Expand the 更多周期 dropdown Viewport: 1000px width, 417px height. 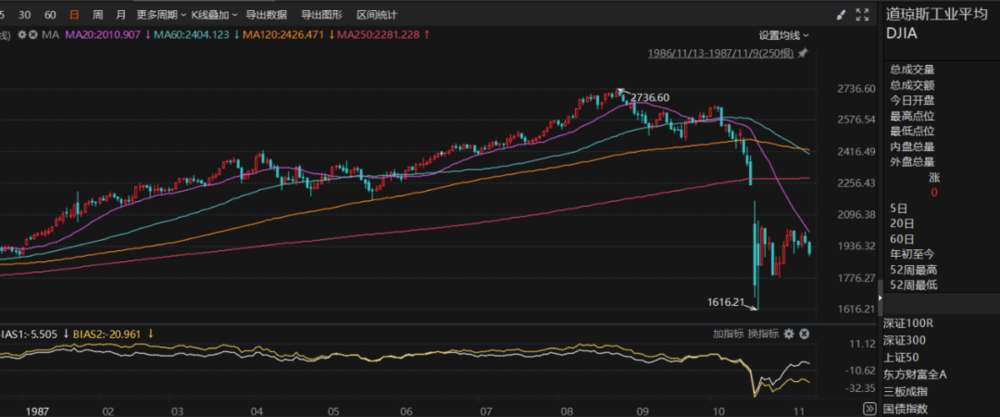click(x=159, y=15)
